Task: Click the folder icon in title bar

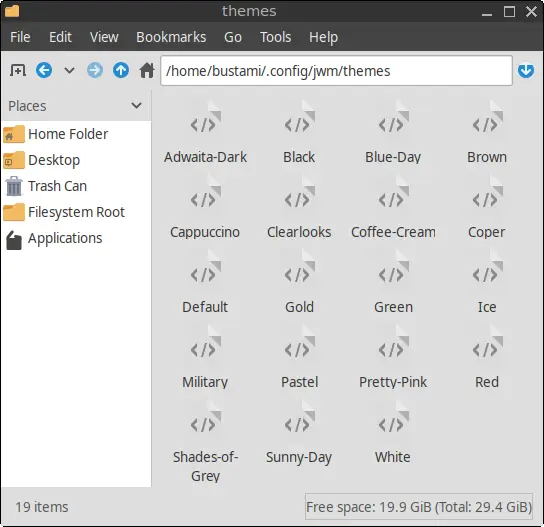Action: click(12, 11)
